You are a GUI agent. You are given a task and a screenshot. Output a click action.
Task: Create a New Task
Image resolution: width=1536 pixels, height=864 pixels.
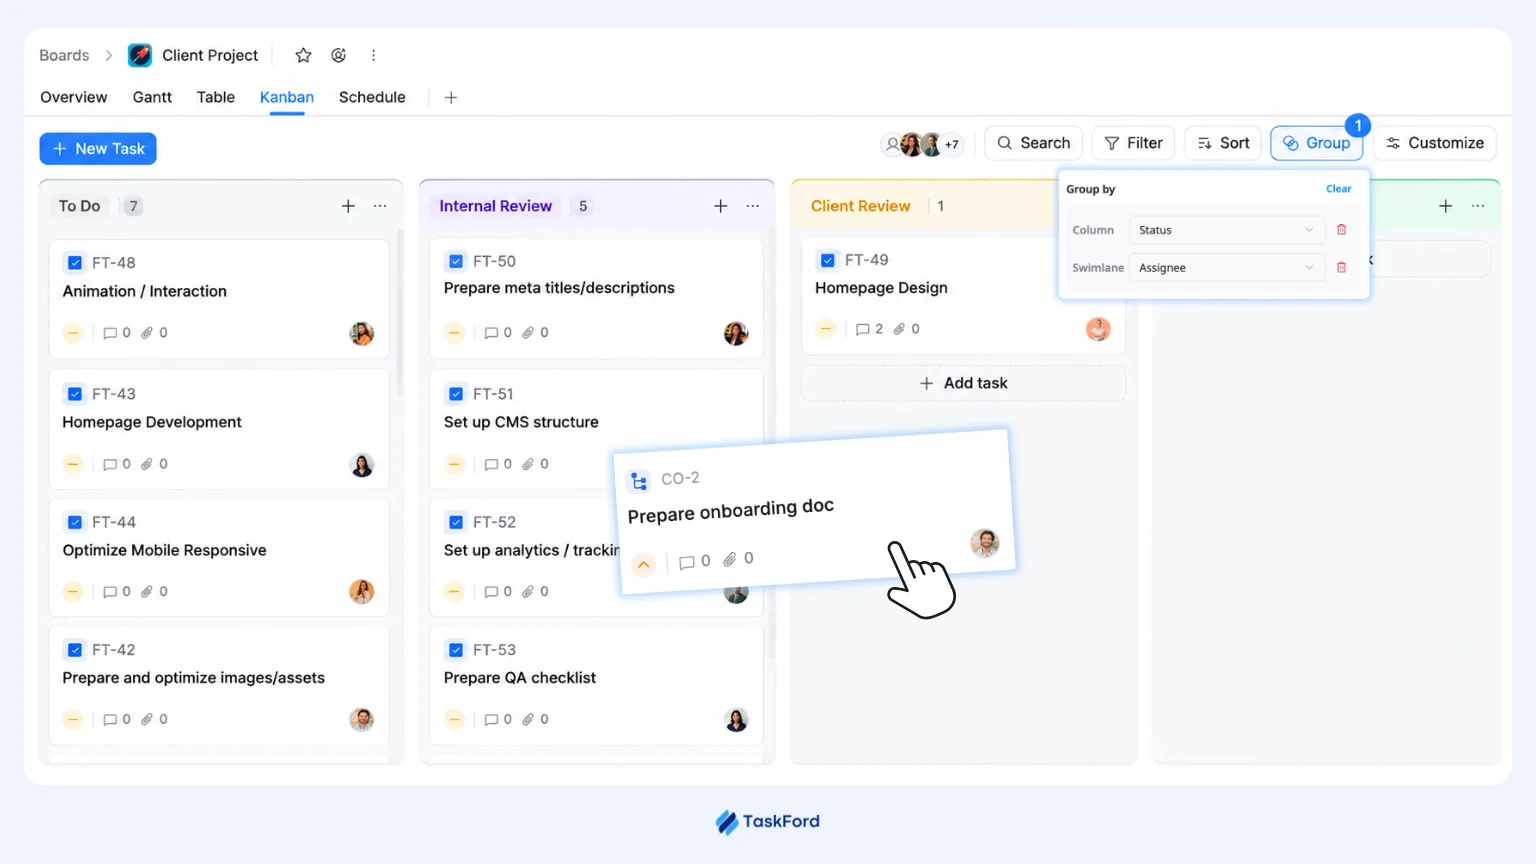point(98,149)
